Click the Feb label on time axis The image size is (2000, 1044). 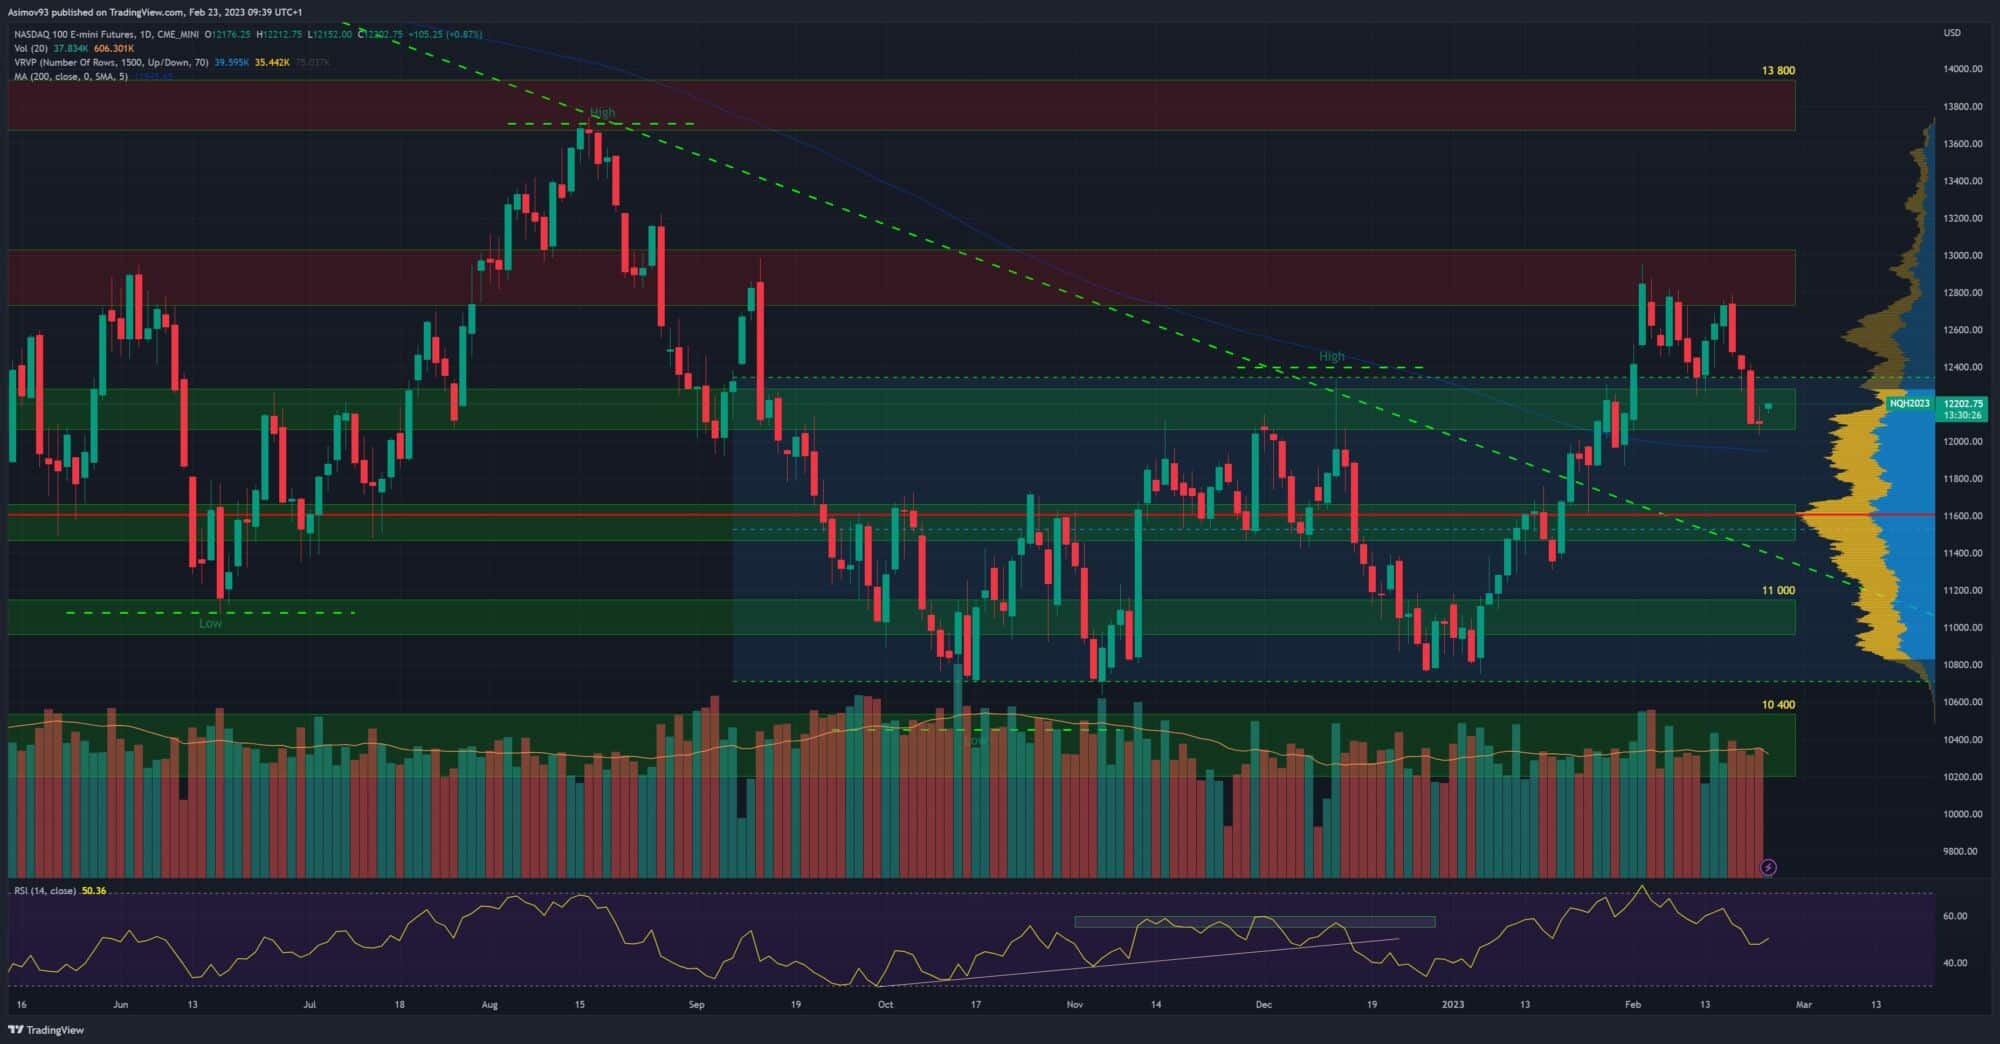pos(1632,1004)
